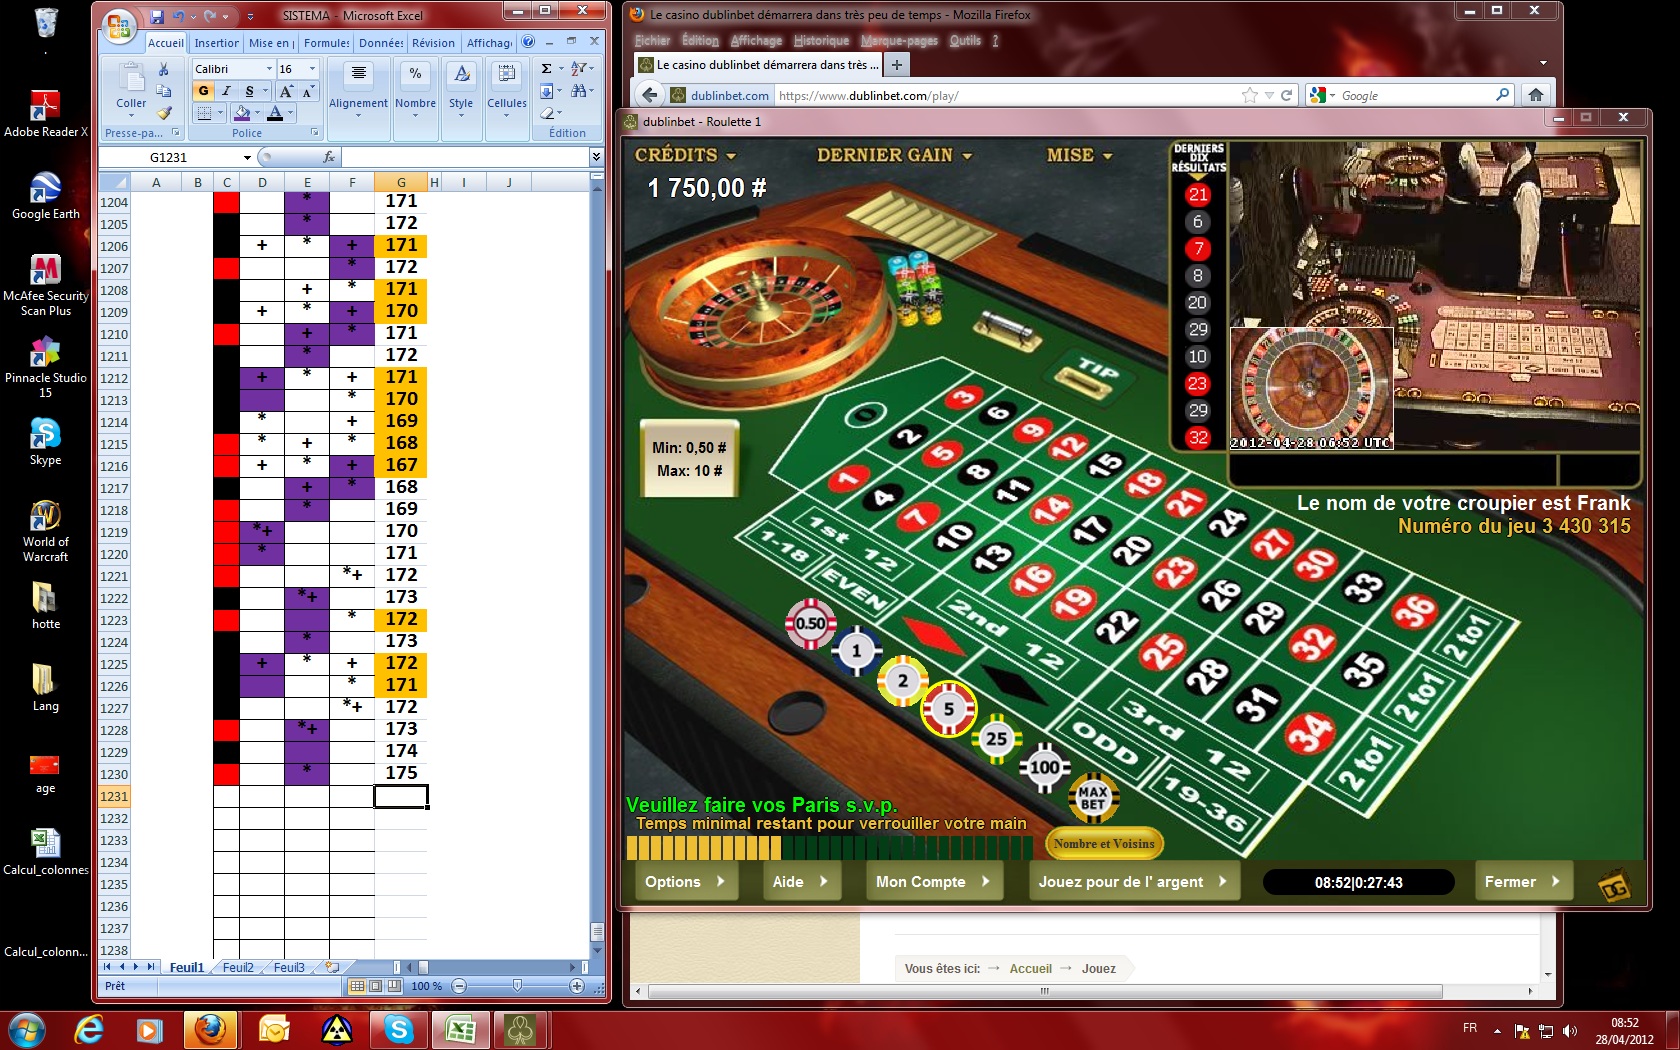Expand the MISE dropdown in roulette
The width and height of the screenshot is (1680, 1050).
tap(1107, 156)
